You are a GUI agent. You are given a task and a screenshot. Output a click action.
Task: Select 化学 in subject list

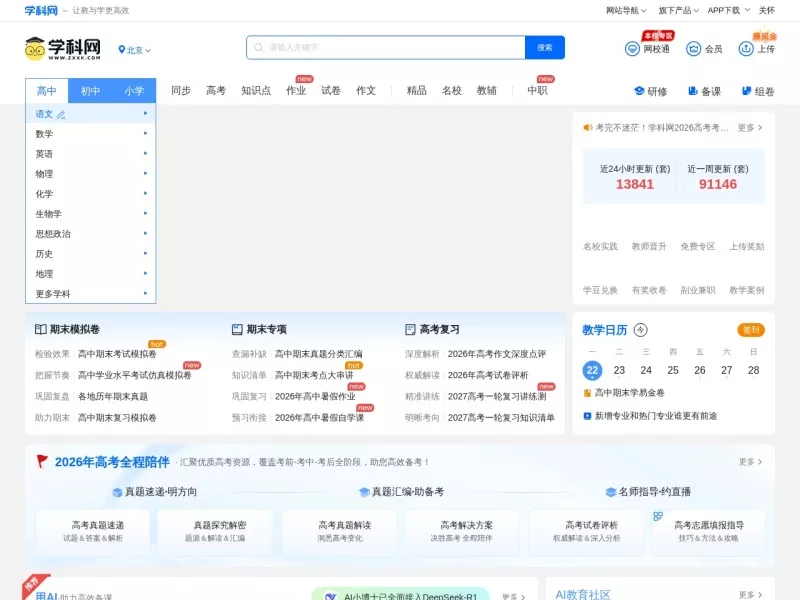90,194
